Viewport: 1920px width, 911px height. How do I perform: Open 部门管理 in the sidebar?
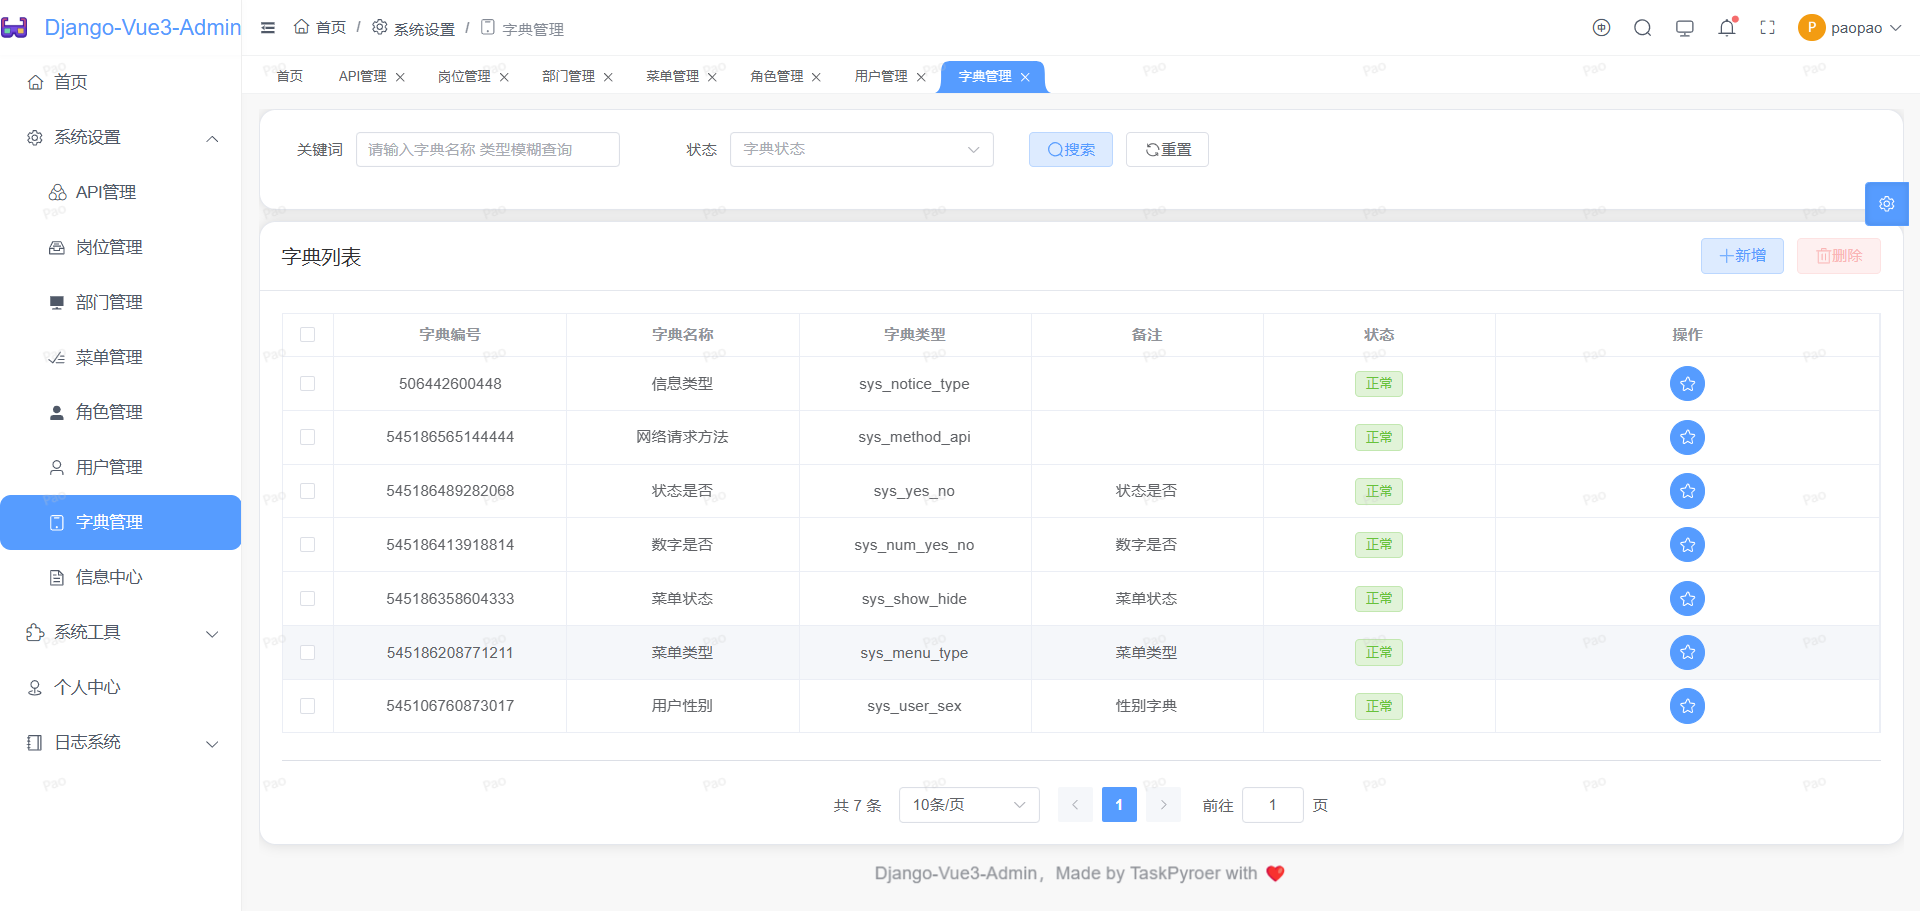pyautogui.click(x=120, y=302)
